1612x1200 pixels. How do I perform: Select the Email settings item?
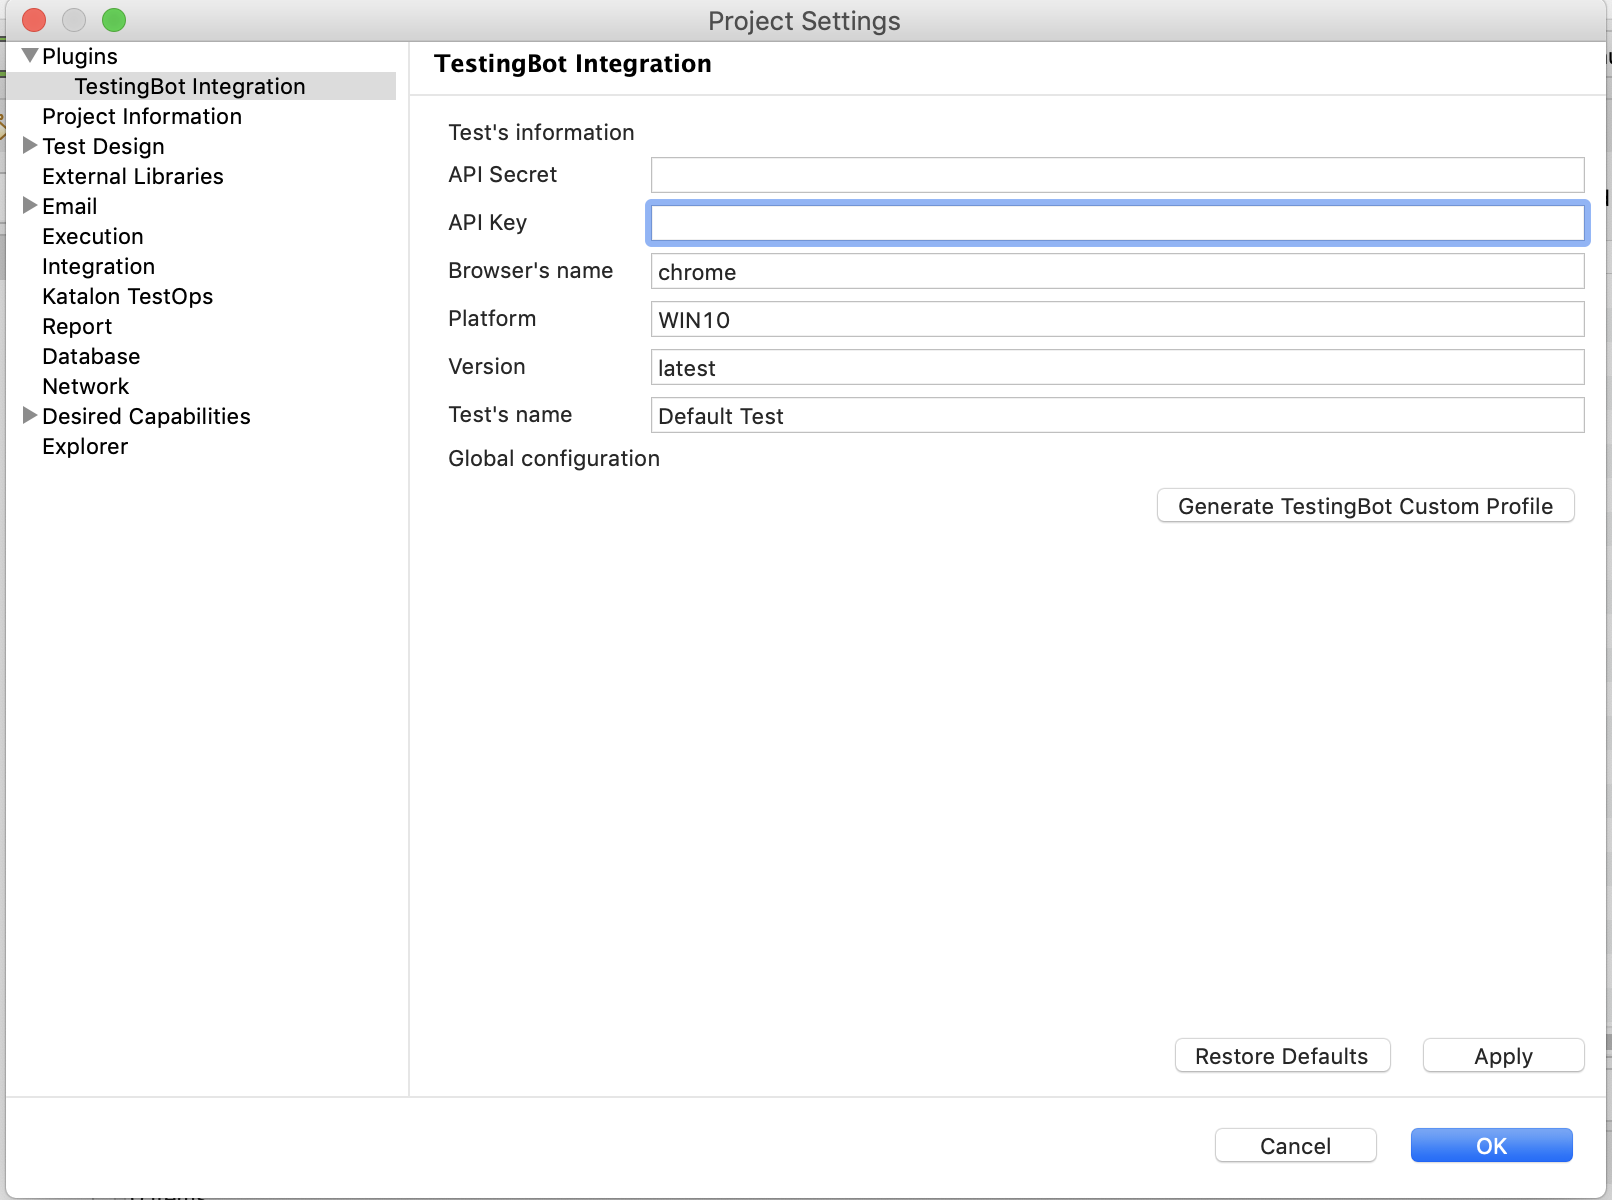[x=70, y=207]
